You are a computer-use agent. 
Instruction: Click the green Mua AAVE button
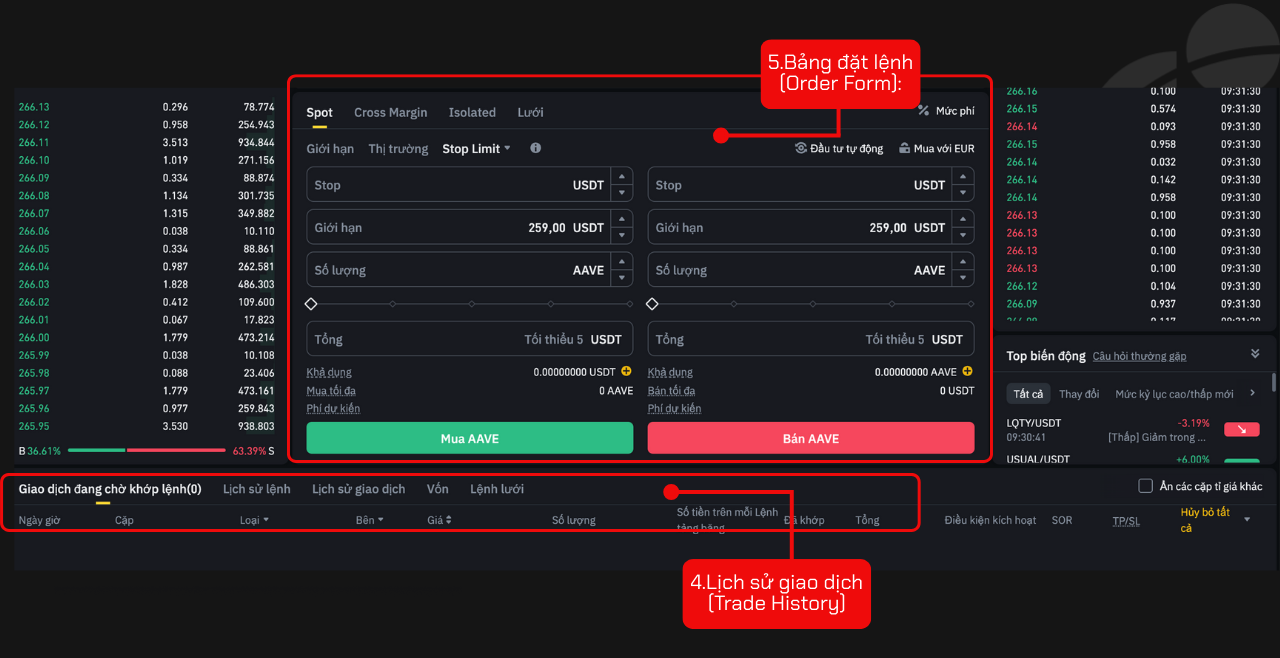[469, 438]
